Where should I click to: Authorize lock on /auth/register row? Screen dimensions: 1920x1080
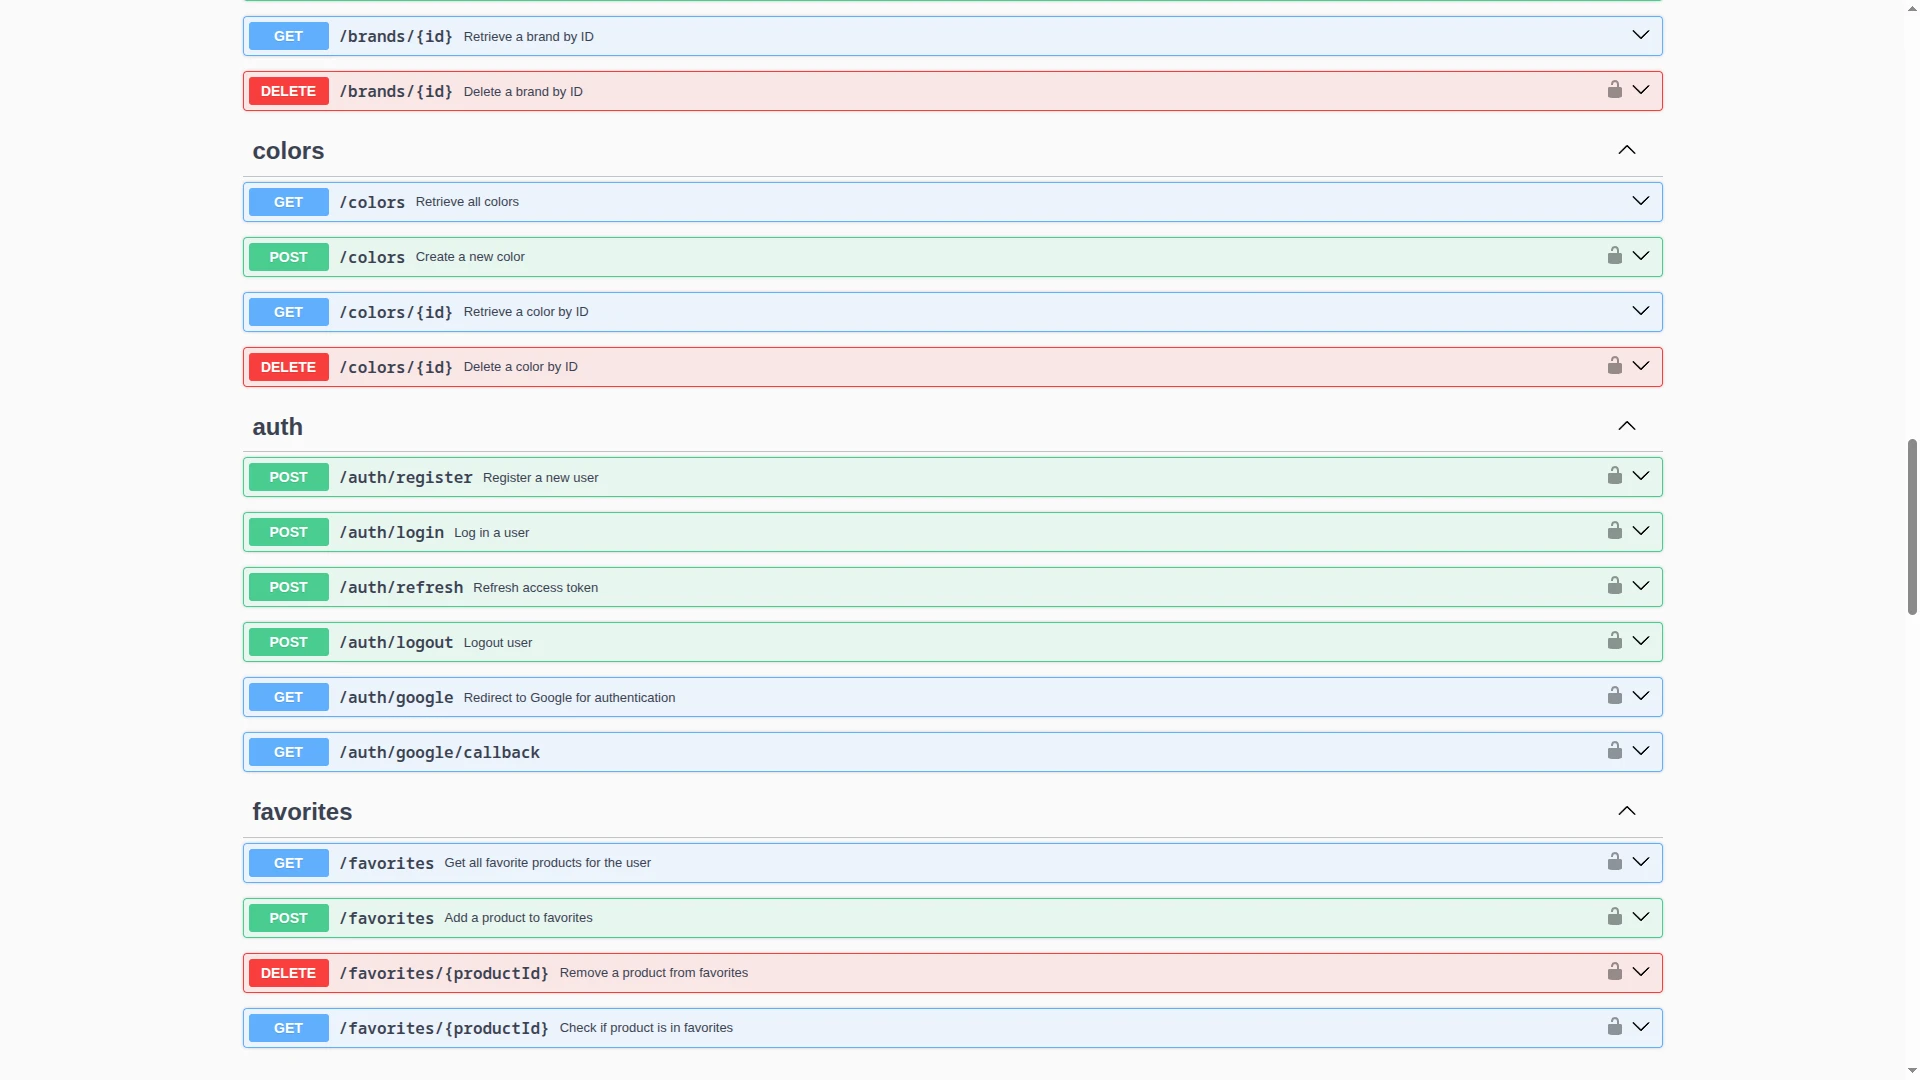click(x=1614, y=476)
